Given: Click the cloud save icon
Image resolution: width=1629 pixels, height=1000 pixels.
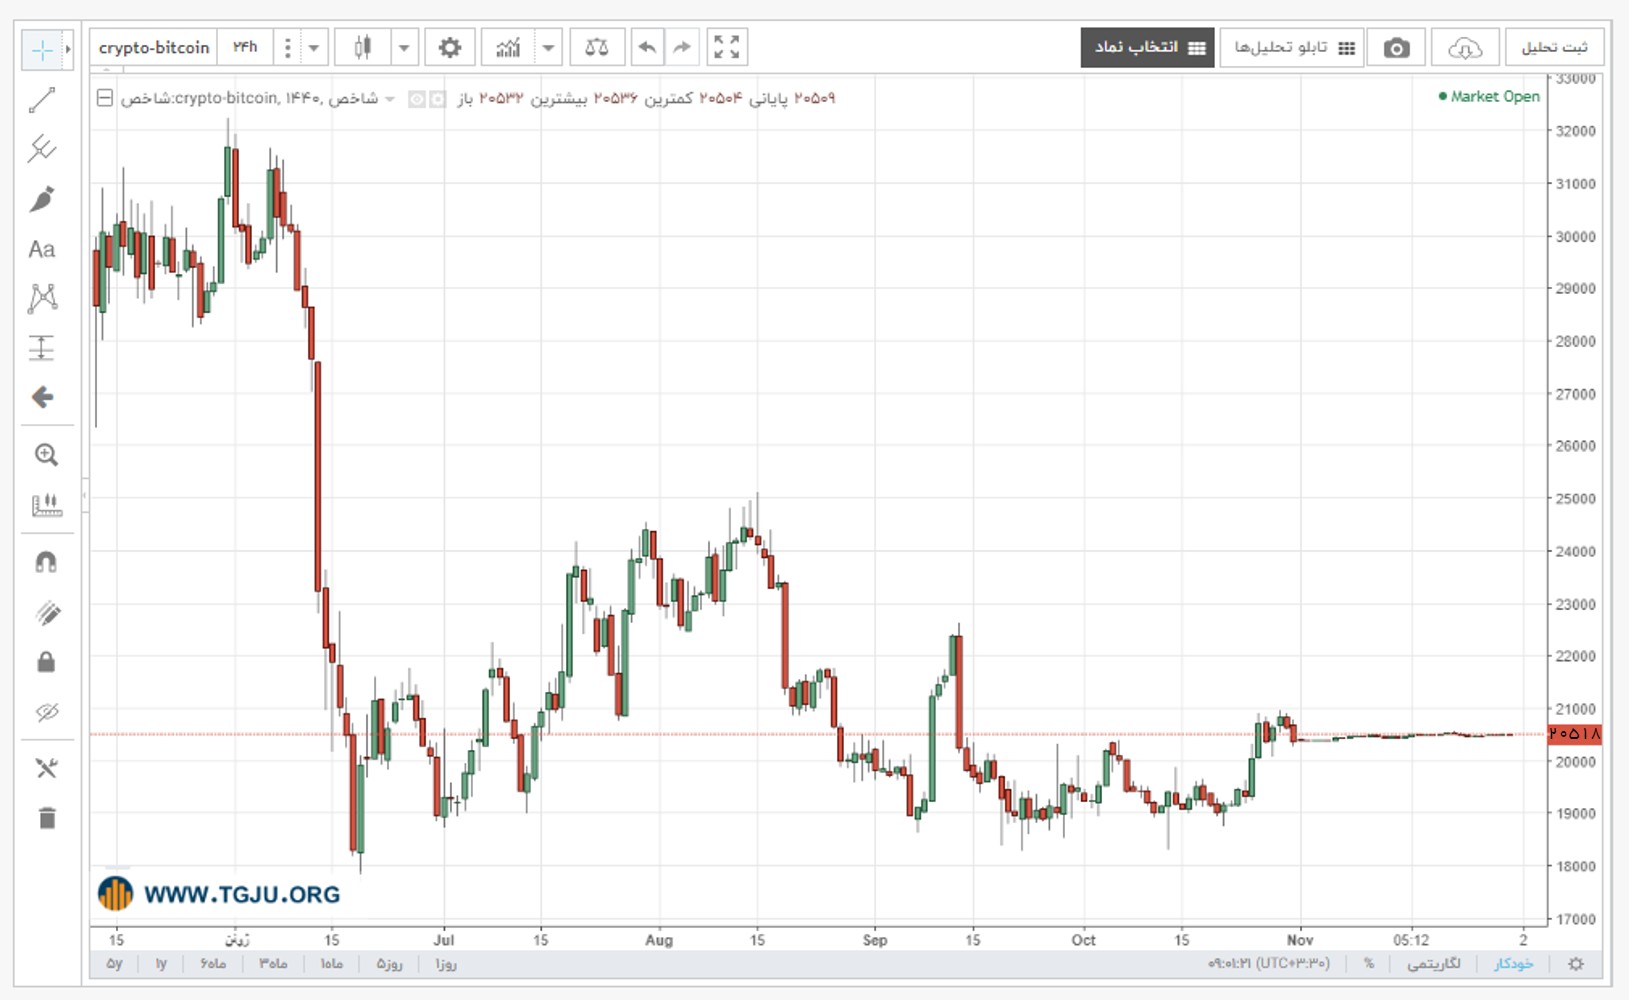Looking at the screenshot, I should coord(1465,47).
